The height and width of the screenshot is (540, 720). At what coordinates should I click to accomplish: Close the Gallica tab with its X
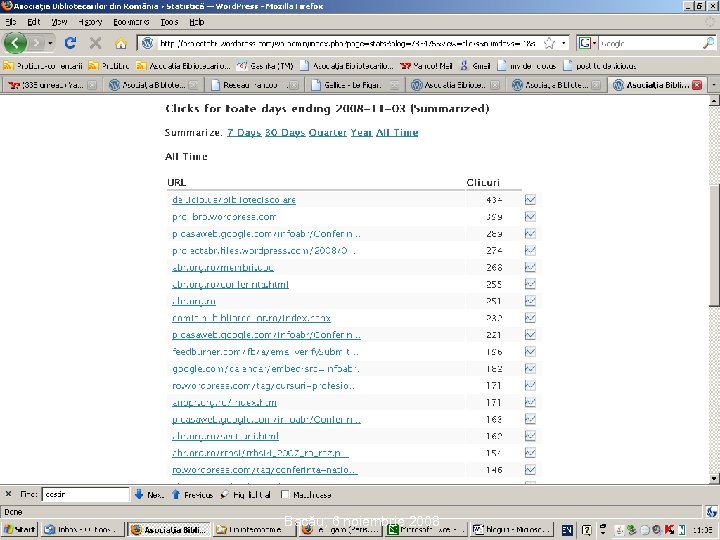coord(394,85)
